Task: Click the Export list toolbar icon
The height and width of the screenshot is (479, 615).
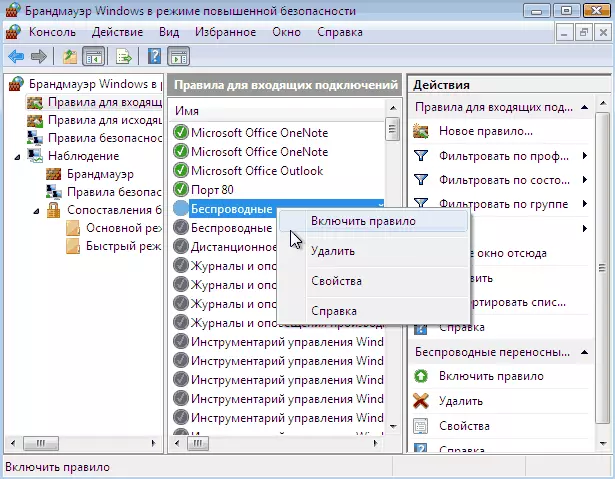Action: tap(124, 56)
